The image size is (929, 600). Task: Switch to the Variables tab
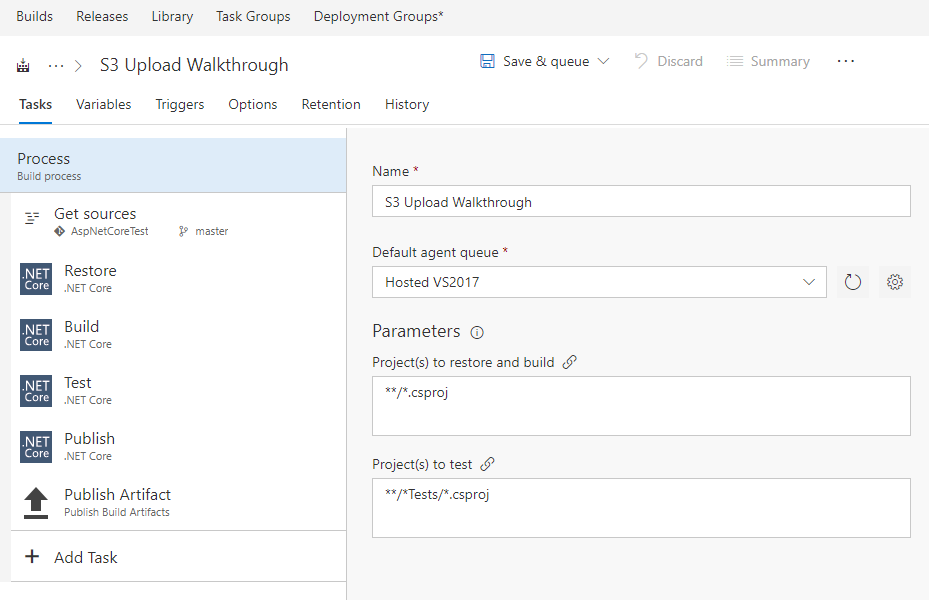[104, 104]
